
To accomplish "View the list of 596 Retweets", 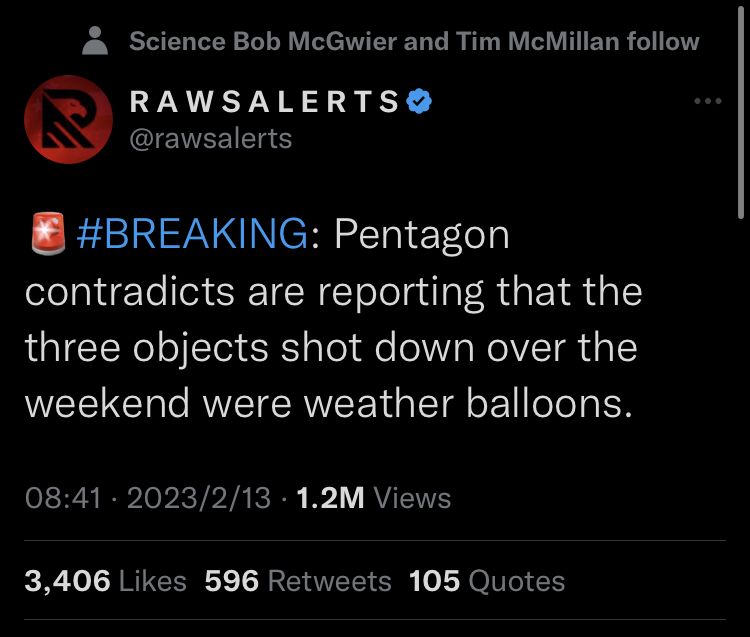I will coord(297,581).
